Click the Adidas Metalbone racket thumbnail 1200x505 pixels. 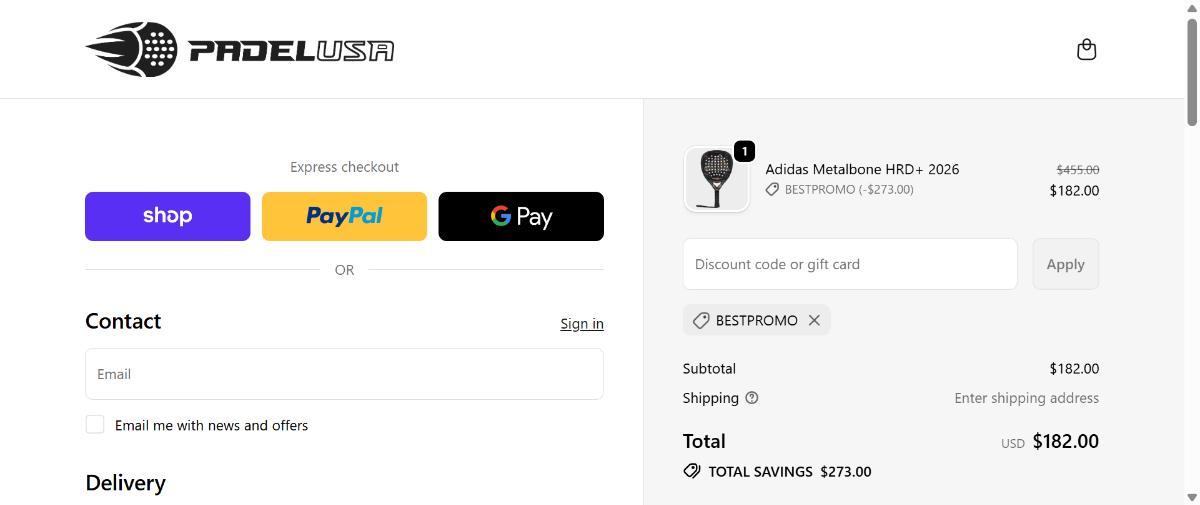click(716, 180)
